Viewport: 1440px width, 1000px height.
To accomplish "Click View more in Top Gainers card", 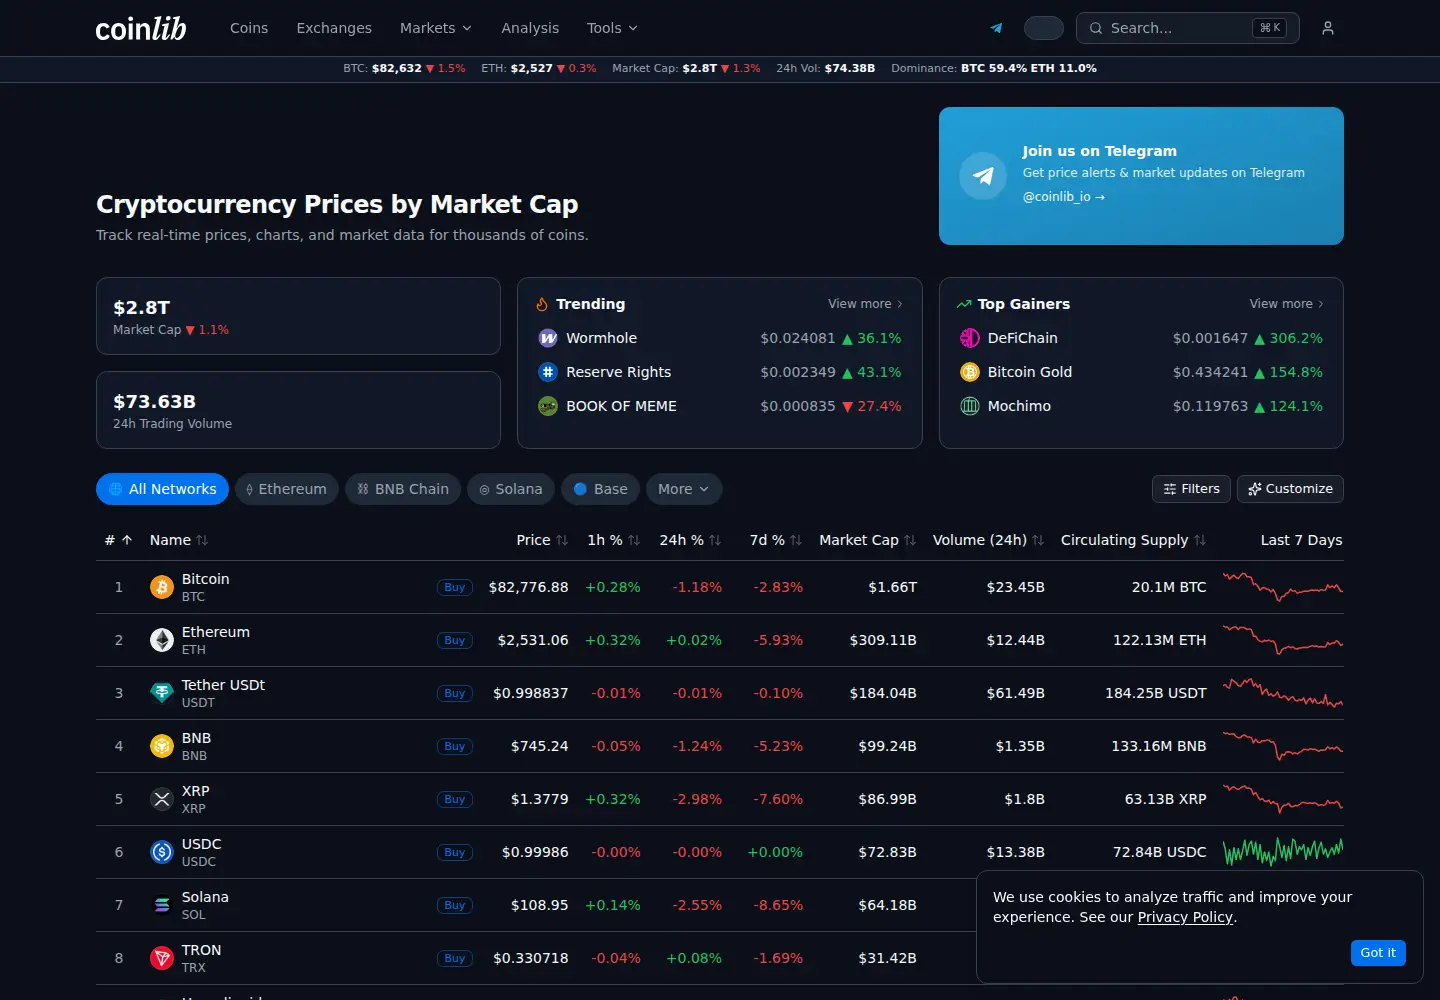I will 1287,304.
